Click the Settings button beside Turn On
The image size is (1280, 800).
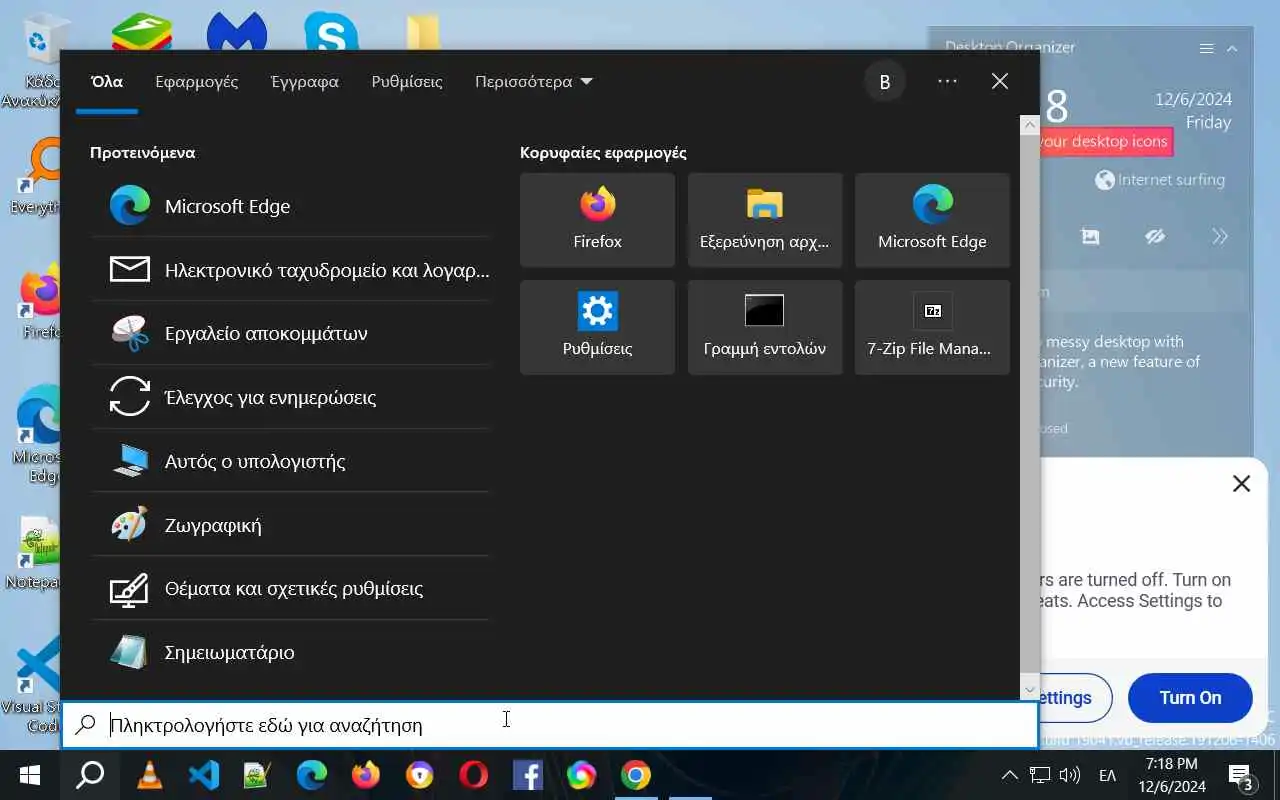1075,698
